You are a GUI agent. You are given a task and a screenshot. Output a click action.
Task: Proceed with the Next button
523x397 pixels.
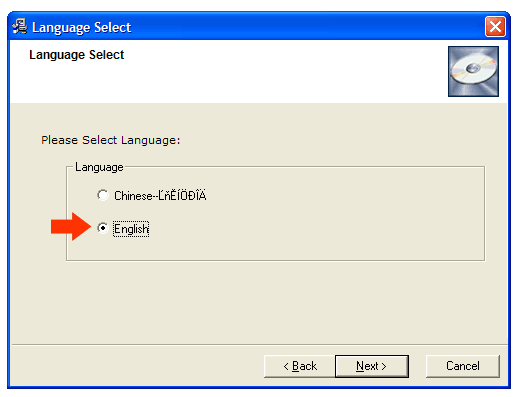tap(372, 366)
